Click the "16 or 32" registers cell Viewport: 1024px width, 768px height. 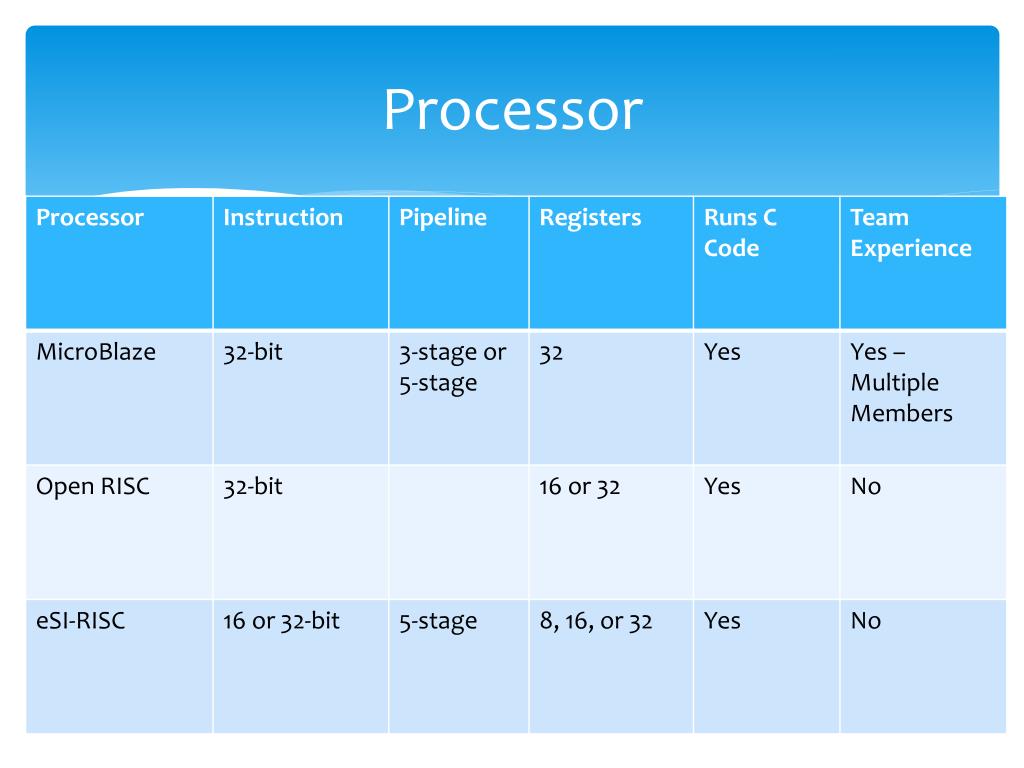(611, 532)
